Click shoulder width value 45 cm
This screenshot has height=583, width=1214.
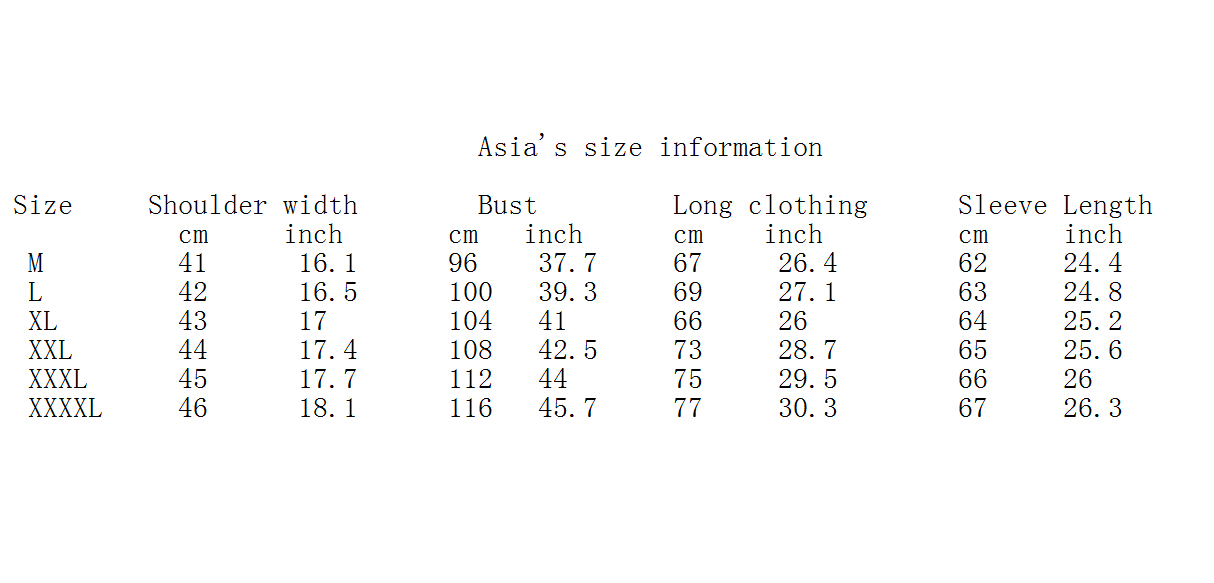(193, 380)
